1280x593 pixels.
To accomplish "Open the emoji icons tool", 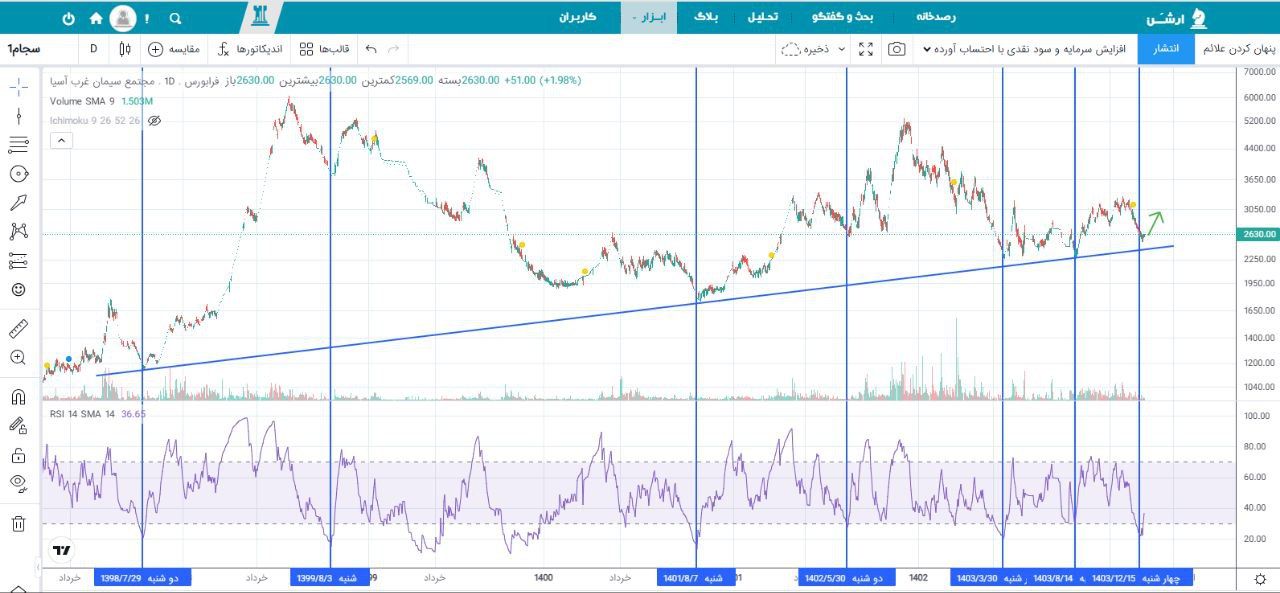I will [x=18, y=290].
